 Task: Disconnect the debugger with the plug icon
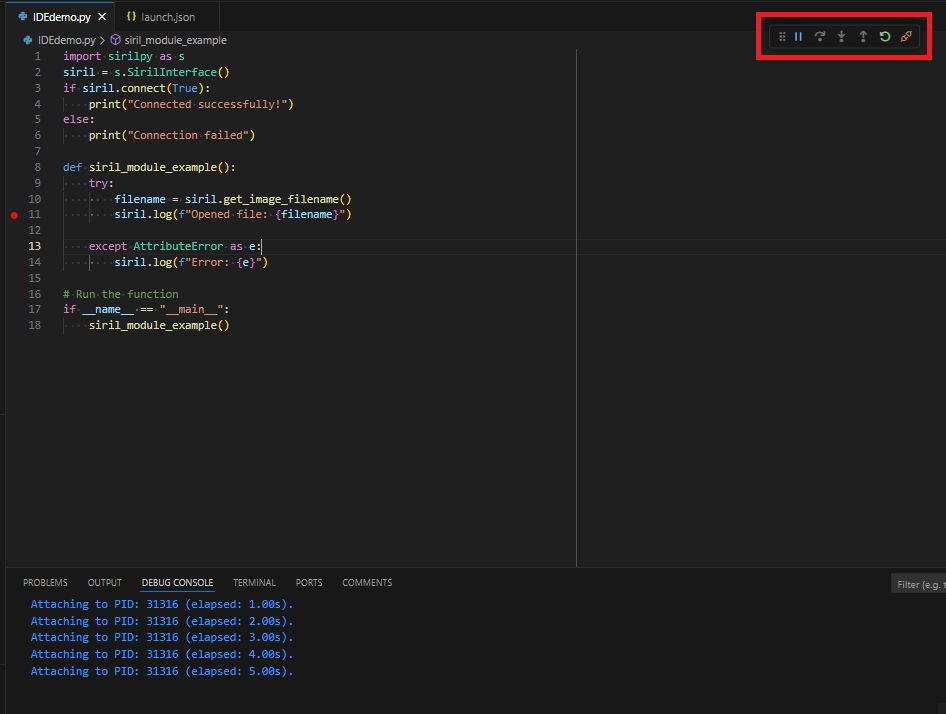(x=906, y=37)
